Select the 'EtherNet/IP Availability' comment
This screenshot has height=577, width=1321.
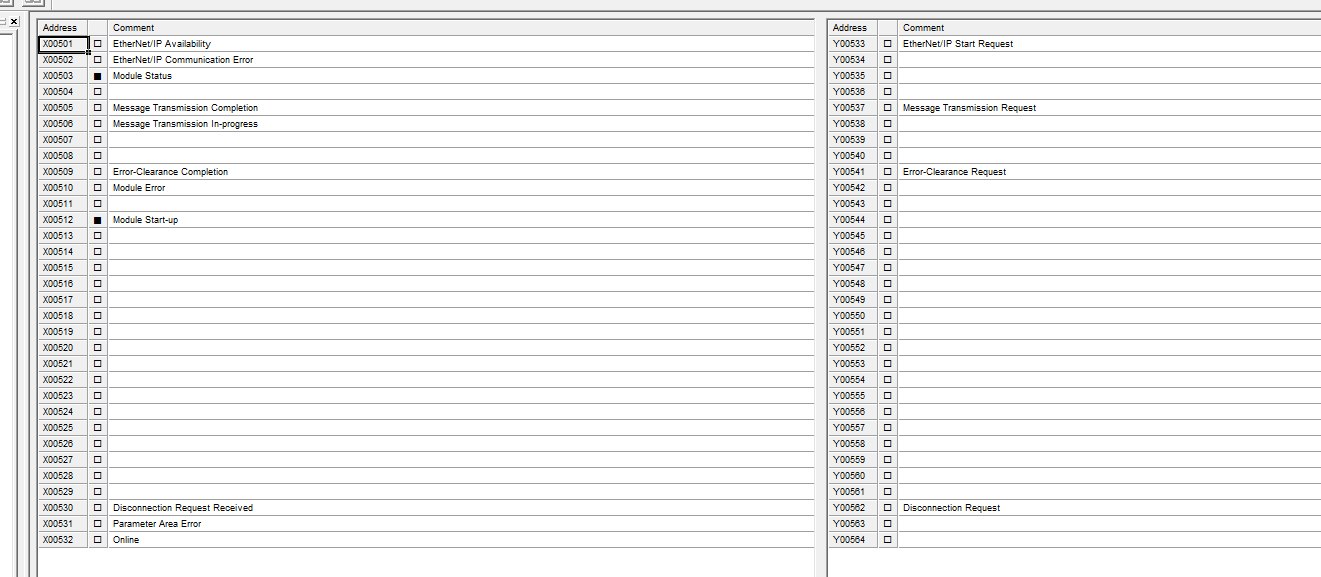click(x=162, y=44)
